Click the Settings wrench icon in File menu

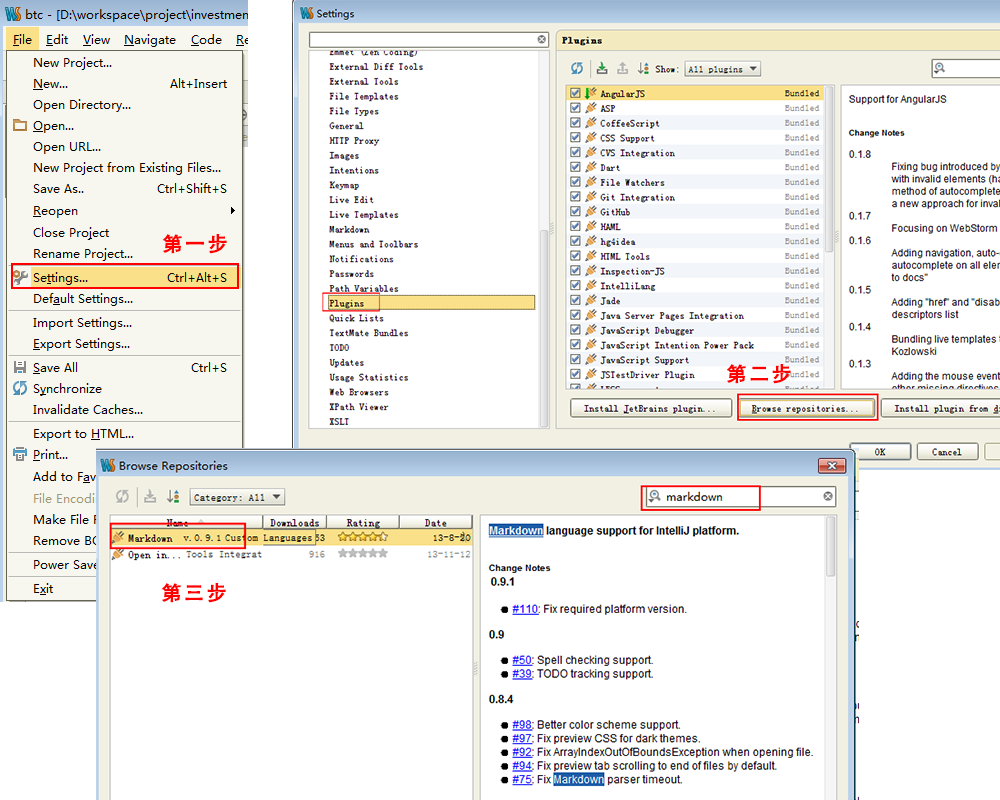(x=21, y=277)
